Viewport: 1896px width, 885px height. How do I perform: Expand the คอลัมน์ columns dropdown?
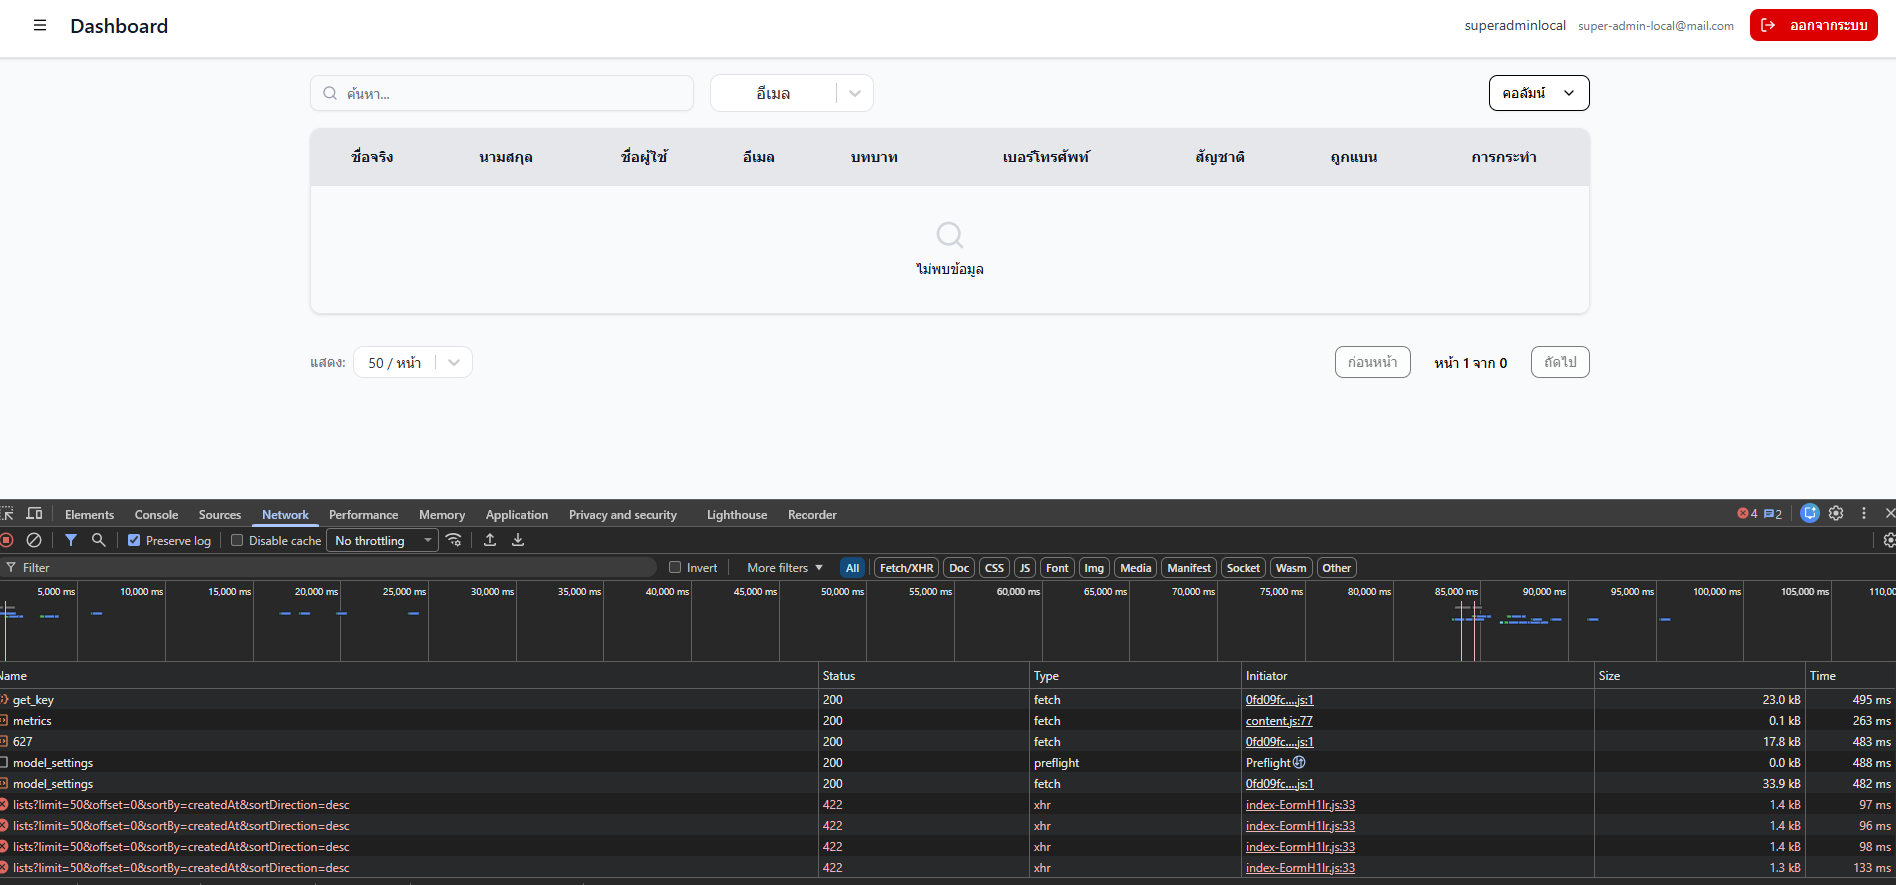coord(1538,93)
